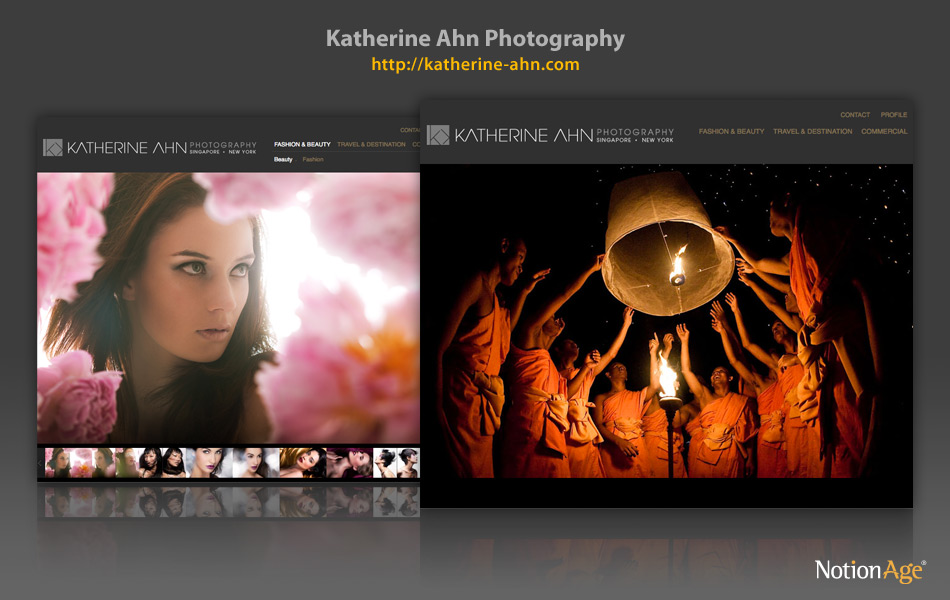This screenshot has height=600, width=950.
Task: Click the square logo icon in the left window
Action: 53,147
